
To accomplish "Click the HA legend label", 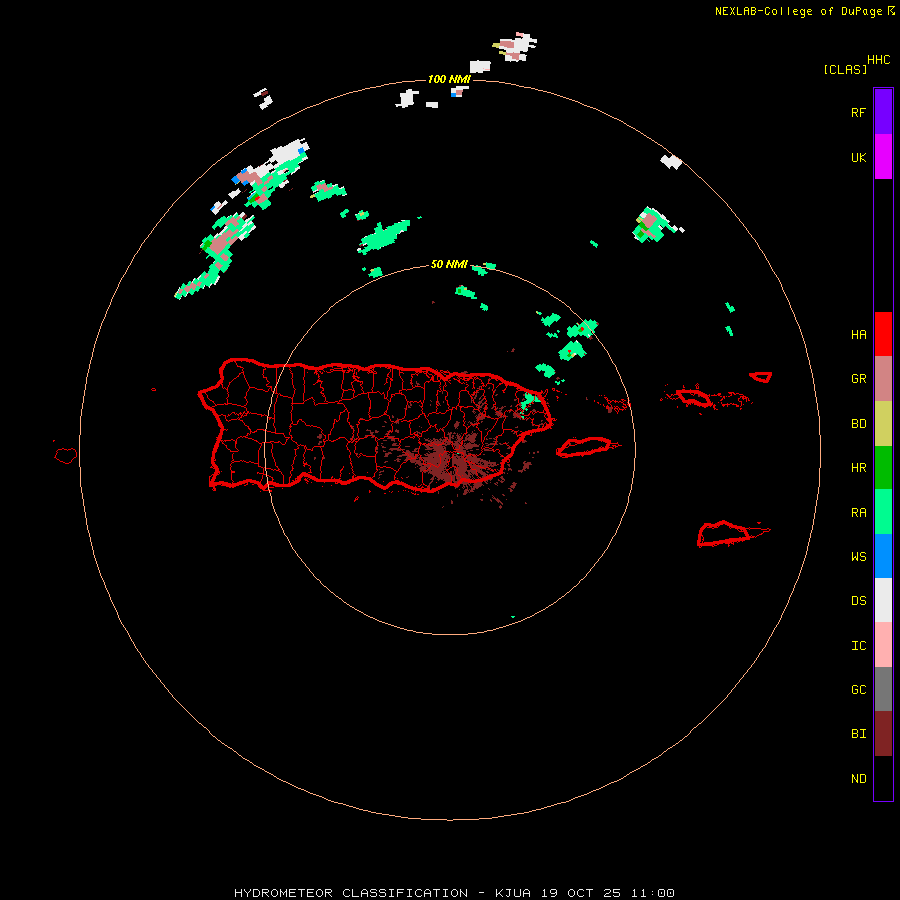I will point(858,334).
